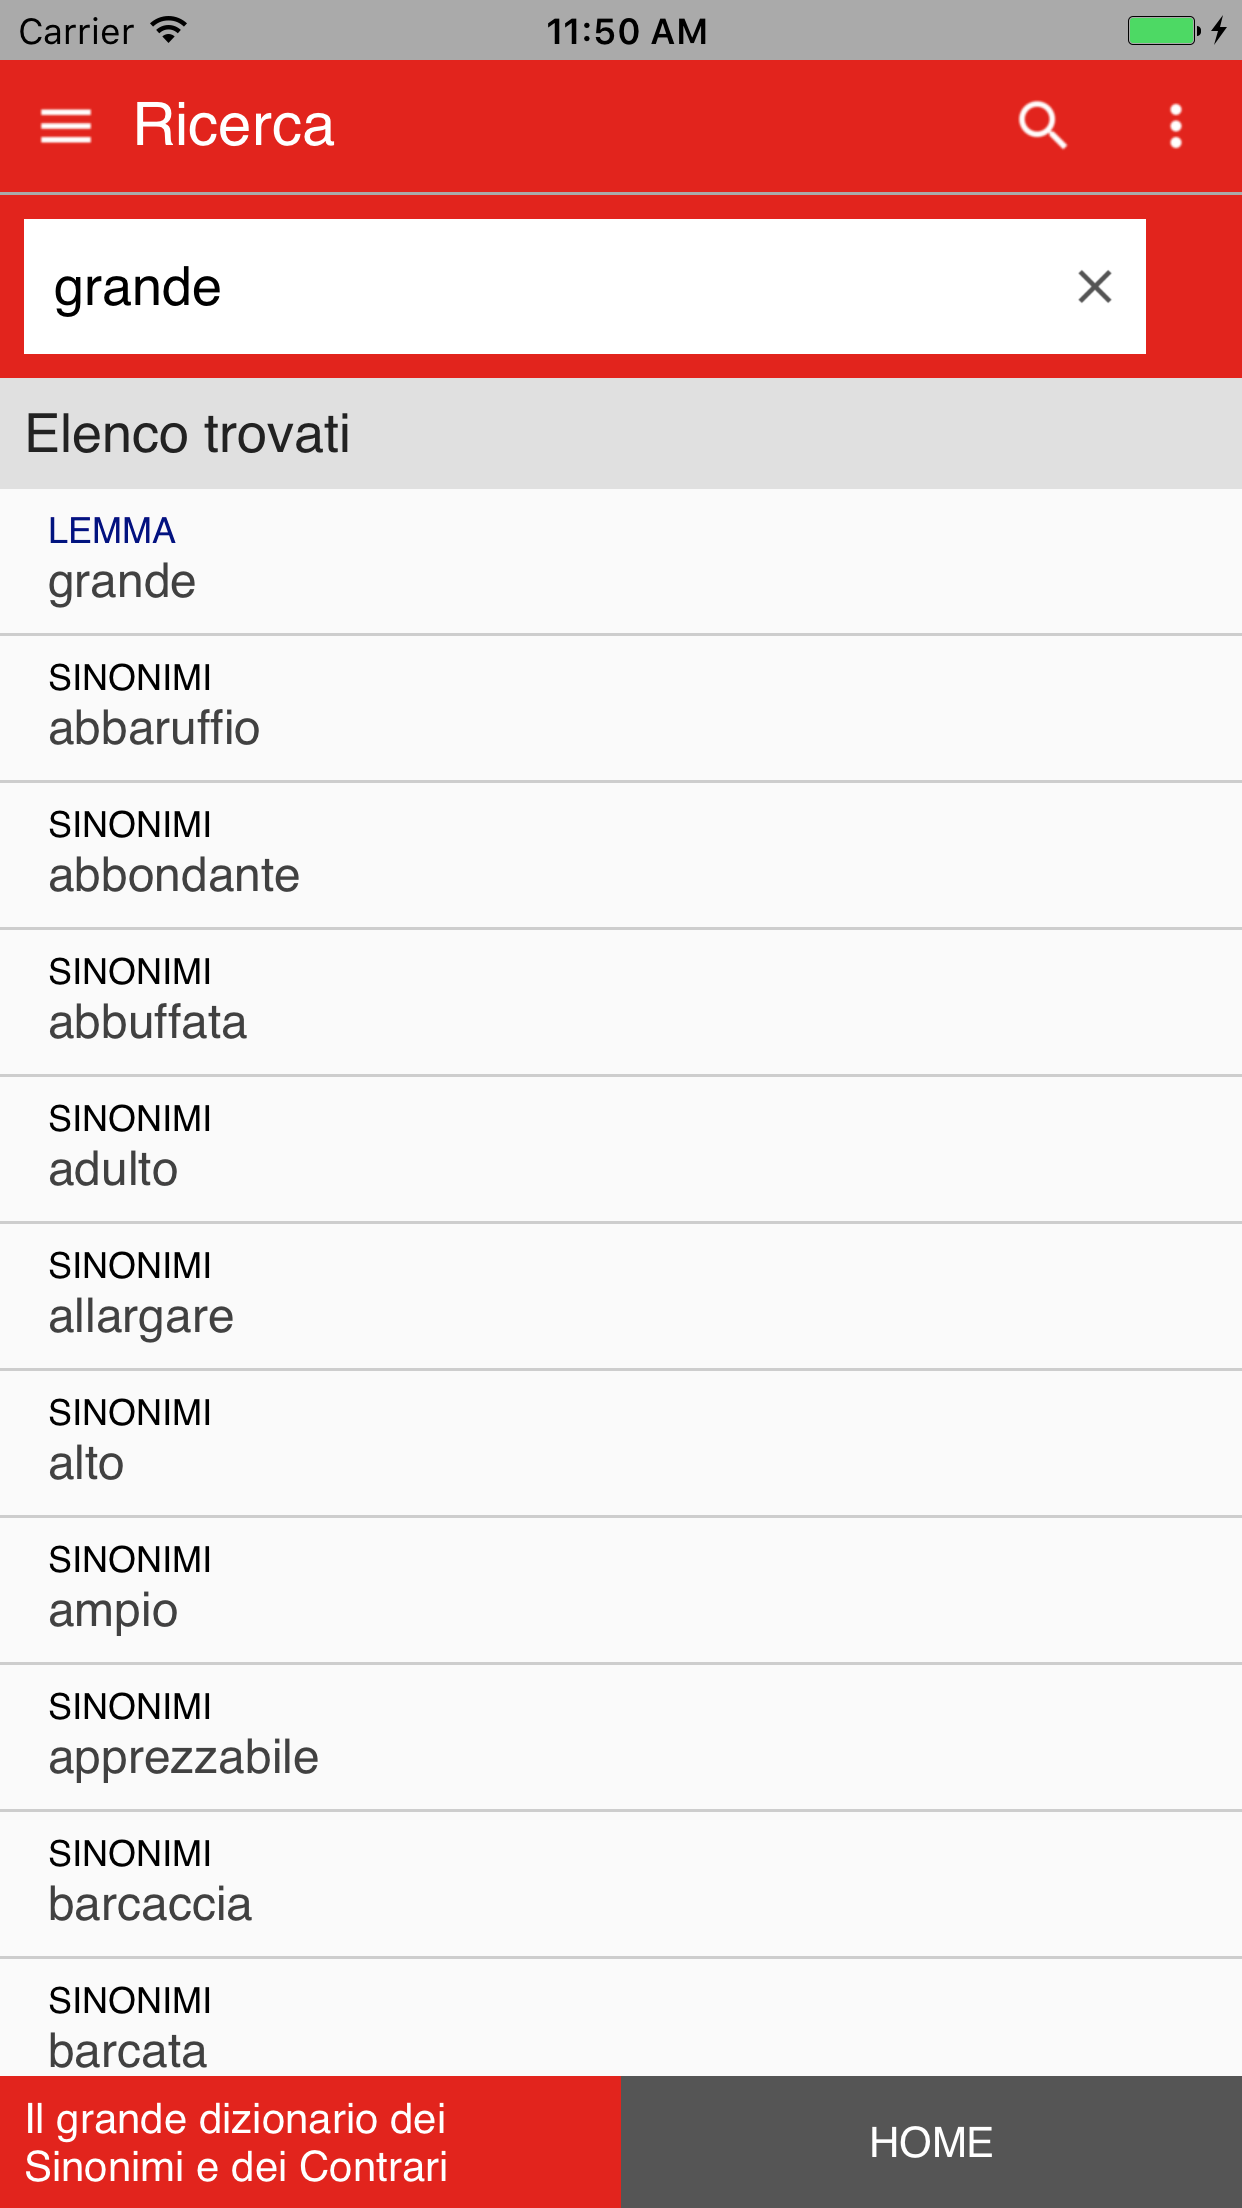Image resolution: width=1242 pixels, height=2208 pixels.
Task: Open the 'ampio' synonym entry
Action: click(x=620, y=1590)
